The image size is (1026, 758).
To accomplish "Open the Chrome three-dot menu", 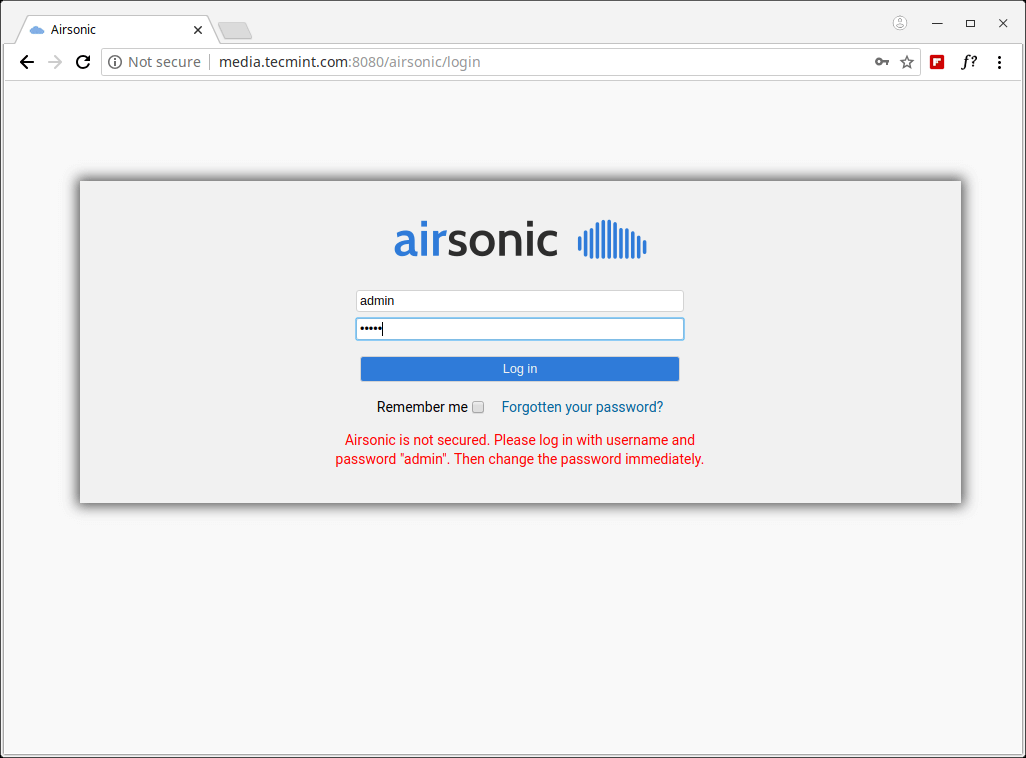I will pos(999,62).
